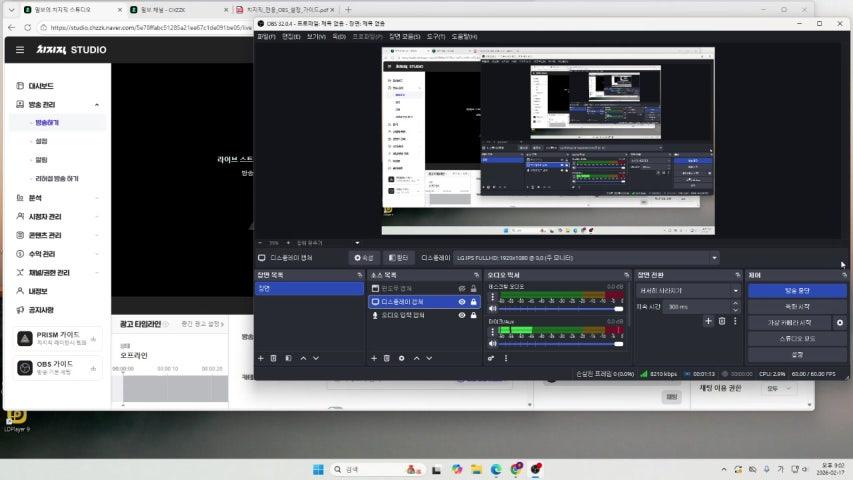The image size is (853, 480).
Task: Open the advanced audio properties gear icon
Action: click(491, 358)
